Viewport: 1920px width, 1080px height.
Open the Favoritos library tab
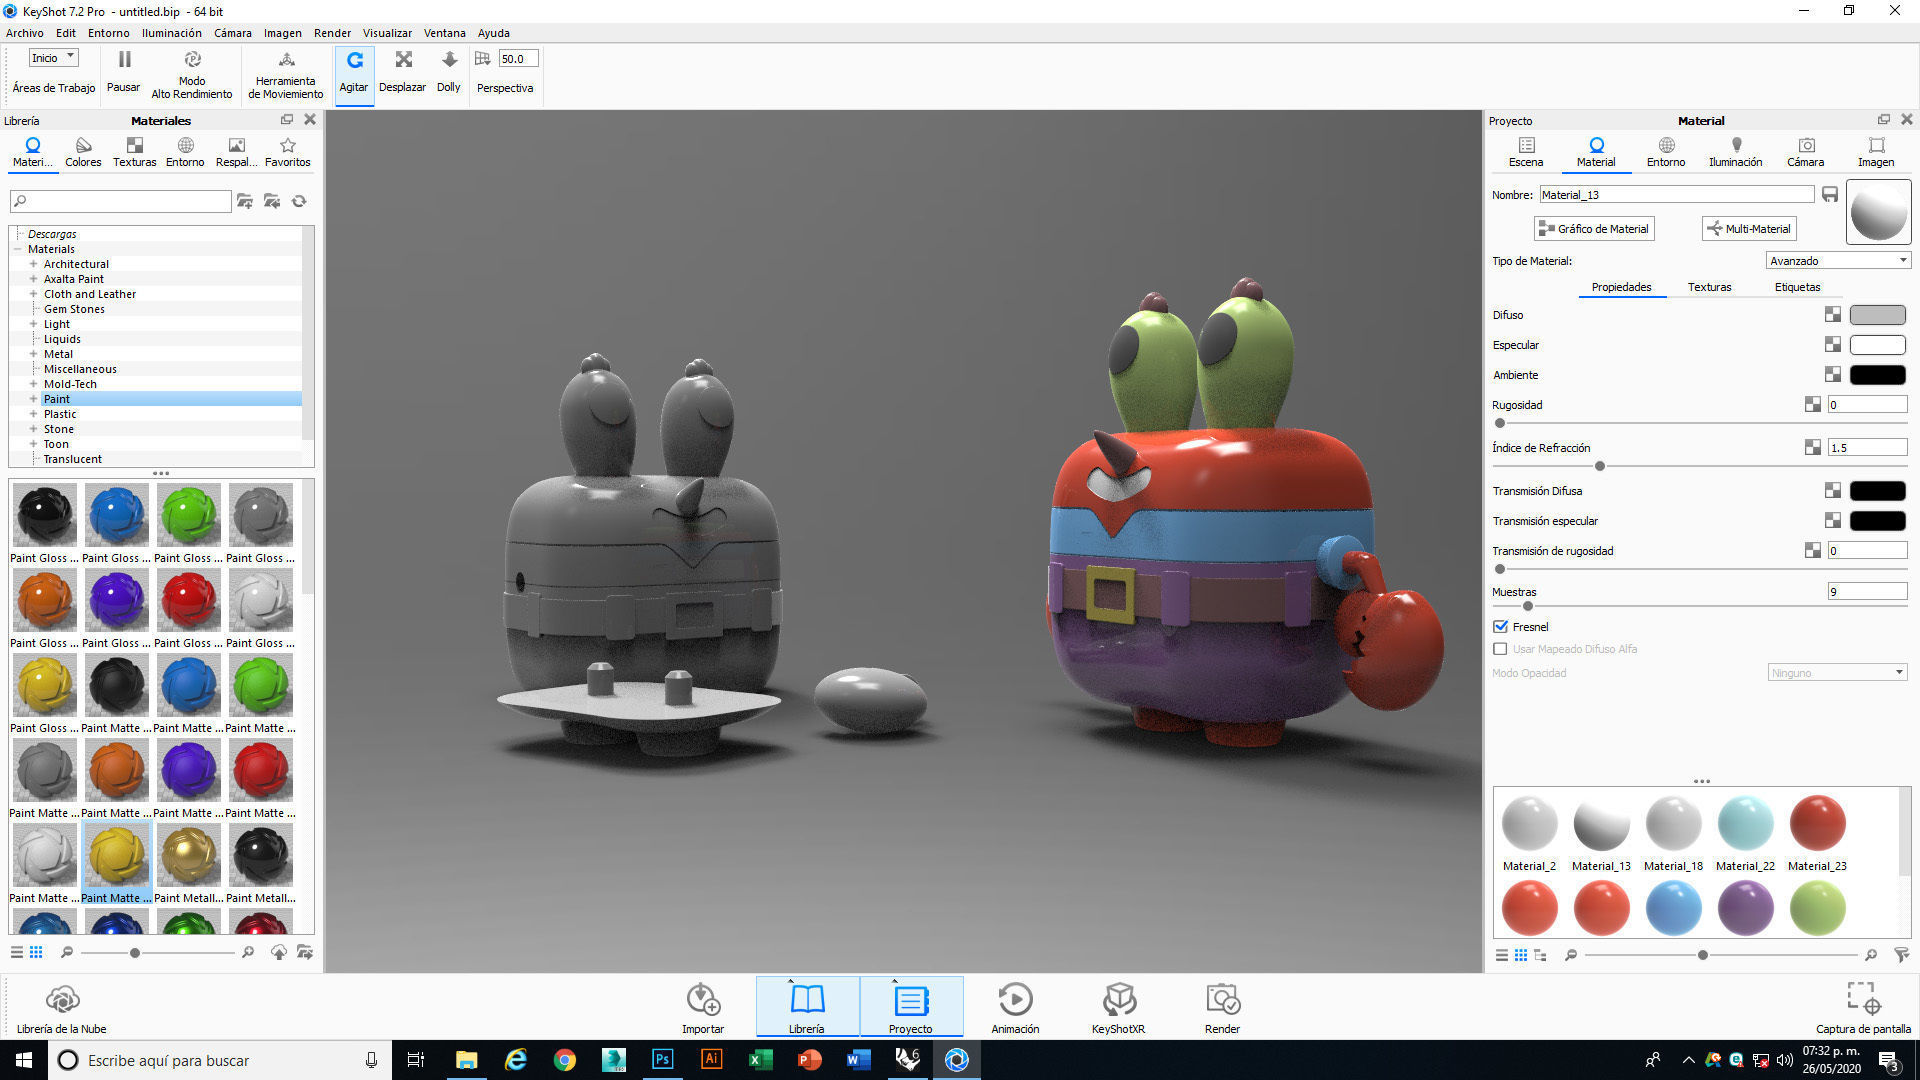[288, 152]
